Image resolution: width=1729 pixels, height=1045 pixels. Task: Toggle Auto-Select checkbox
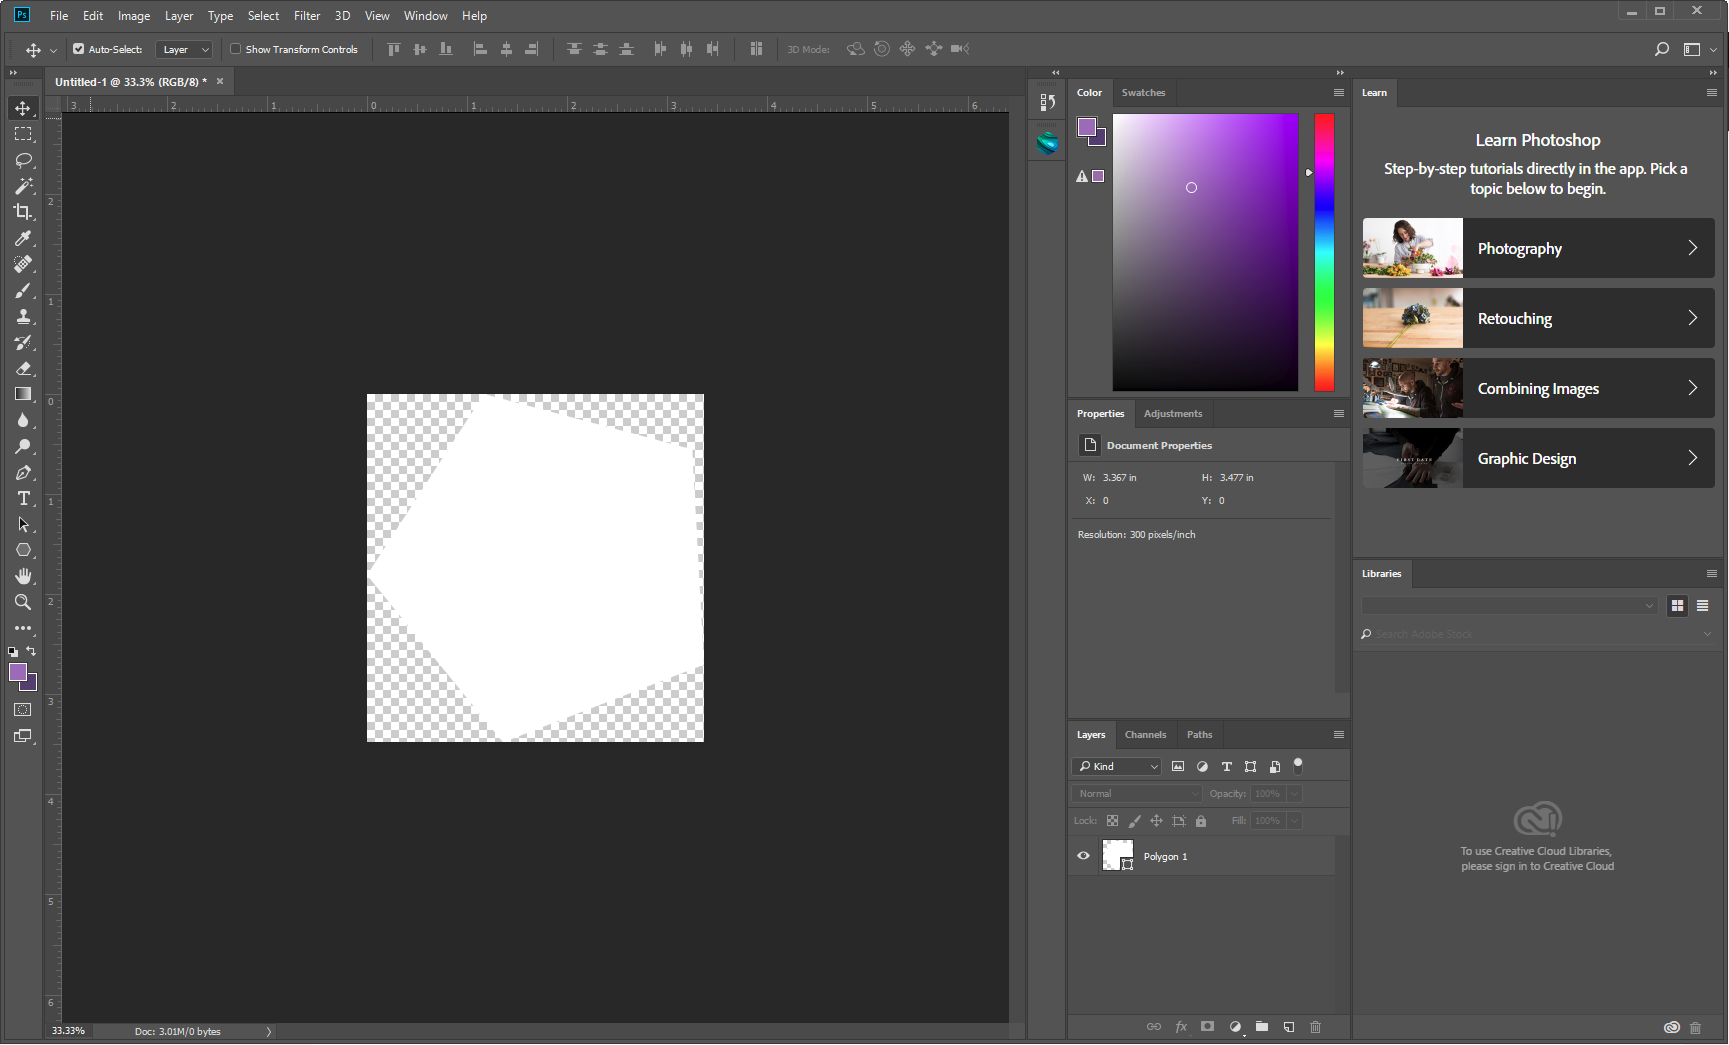(79, 49)
